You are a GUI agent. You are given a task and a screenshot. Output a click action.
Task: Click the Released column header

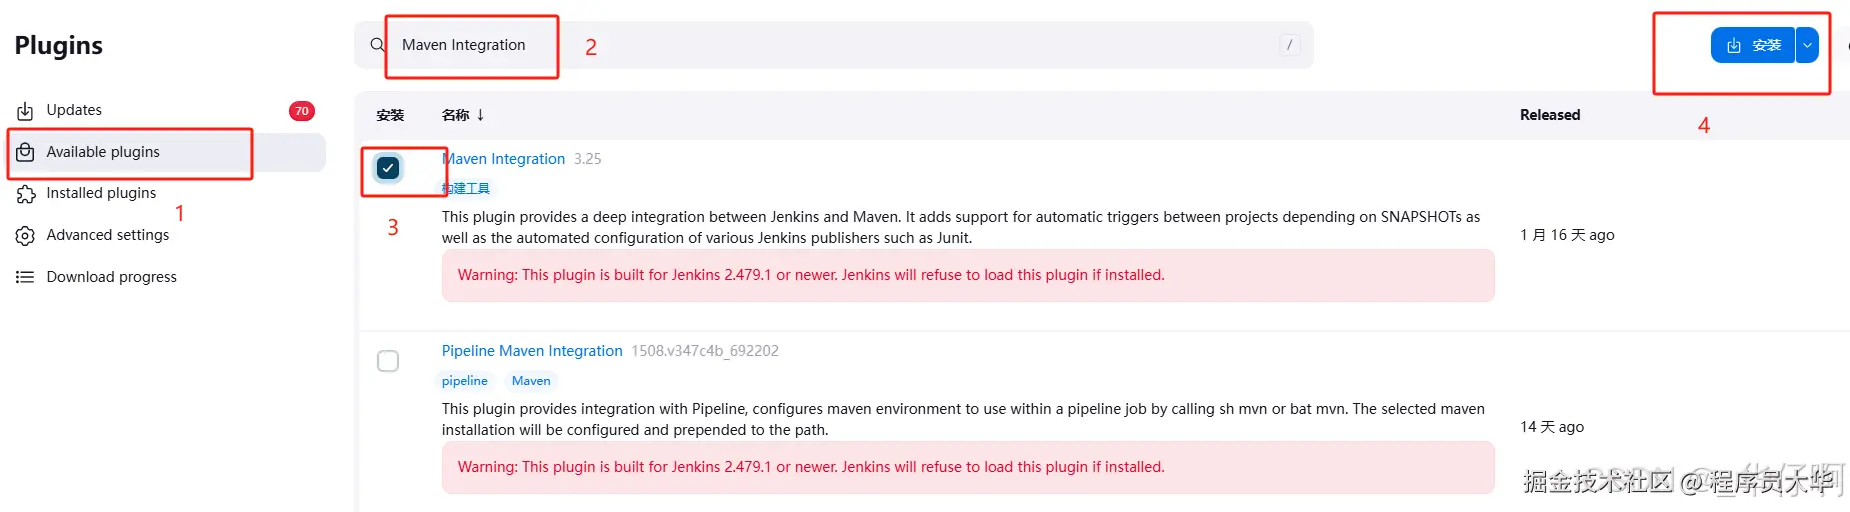[1549, 115]
